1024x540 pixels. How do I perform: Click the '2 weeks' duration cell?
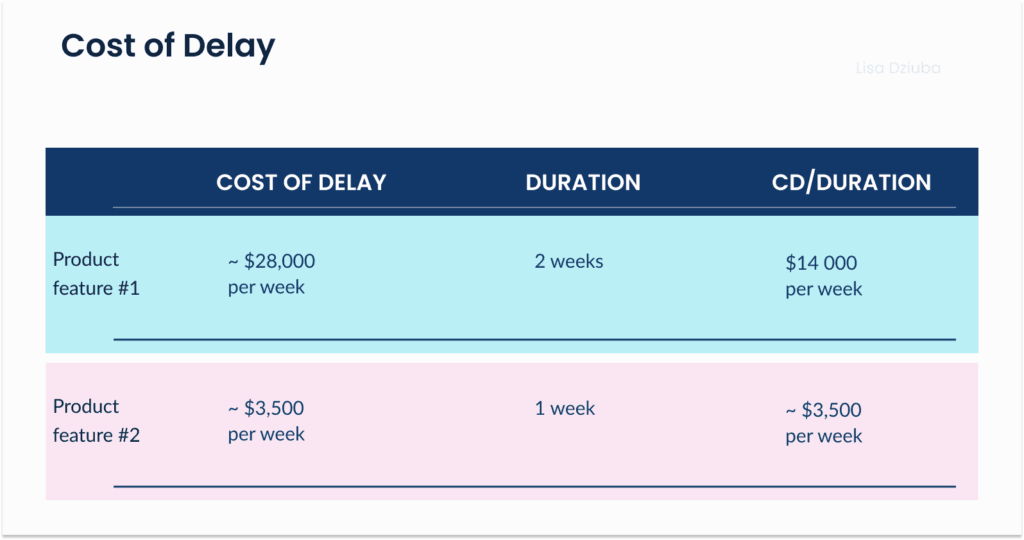coord(569,262)
